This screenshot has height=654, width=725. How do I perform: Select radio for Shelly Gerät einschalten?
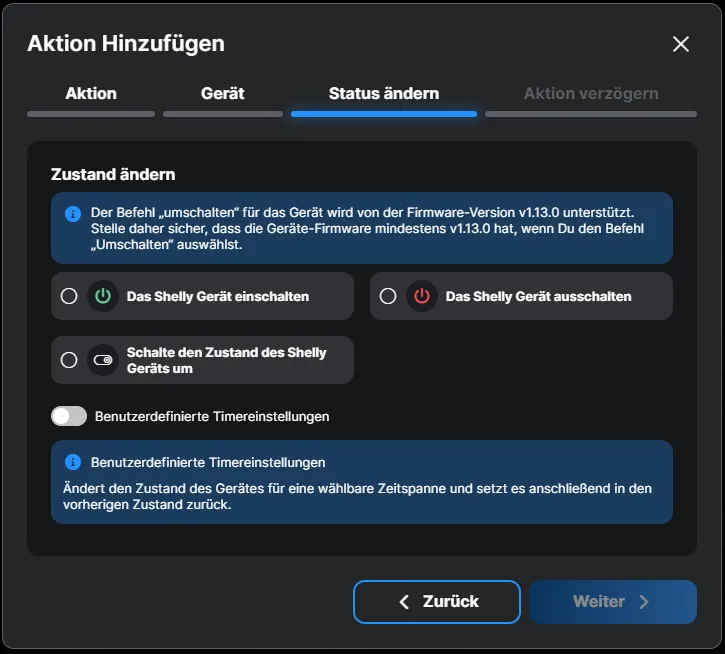click(x=69, y=296)
